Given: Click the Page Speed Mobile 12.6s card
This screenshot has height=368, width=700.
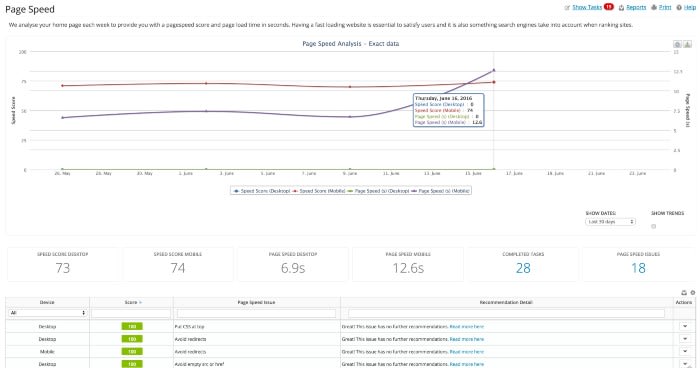Looking at the screenshot, I should point(408,264).
